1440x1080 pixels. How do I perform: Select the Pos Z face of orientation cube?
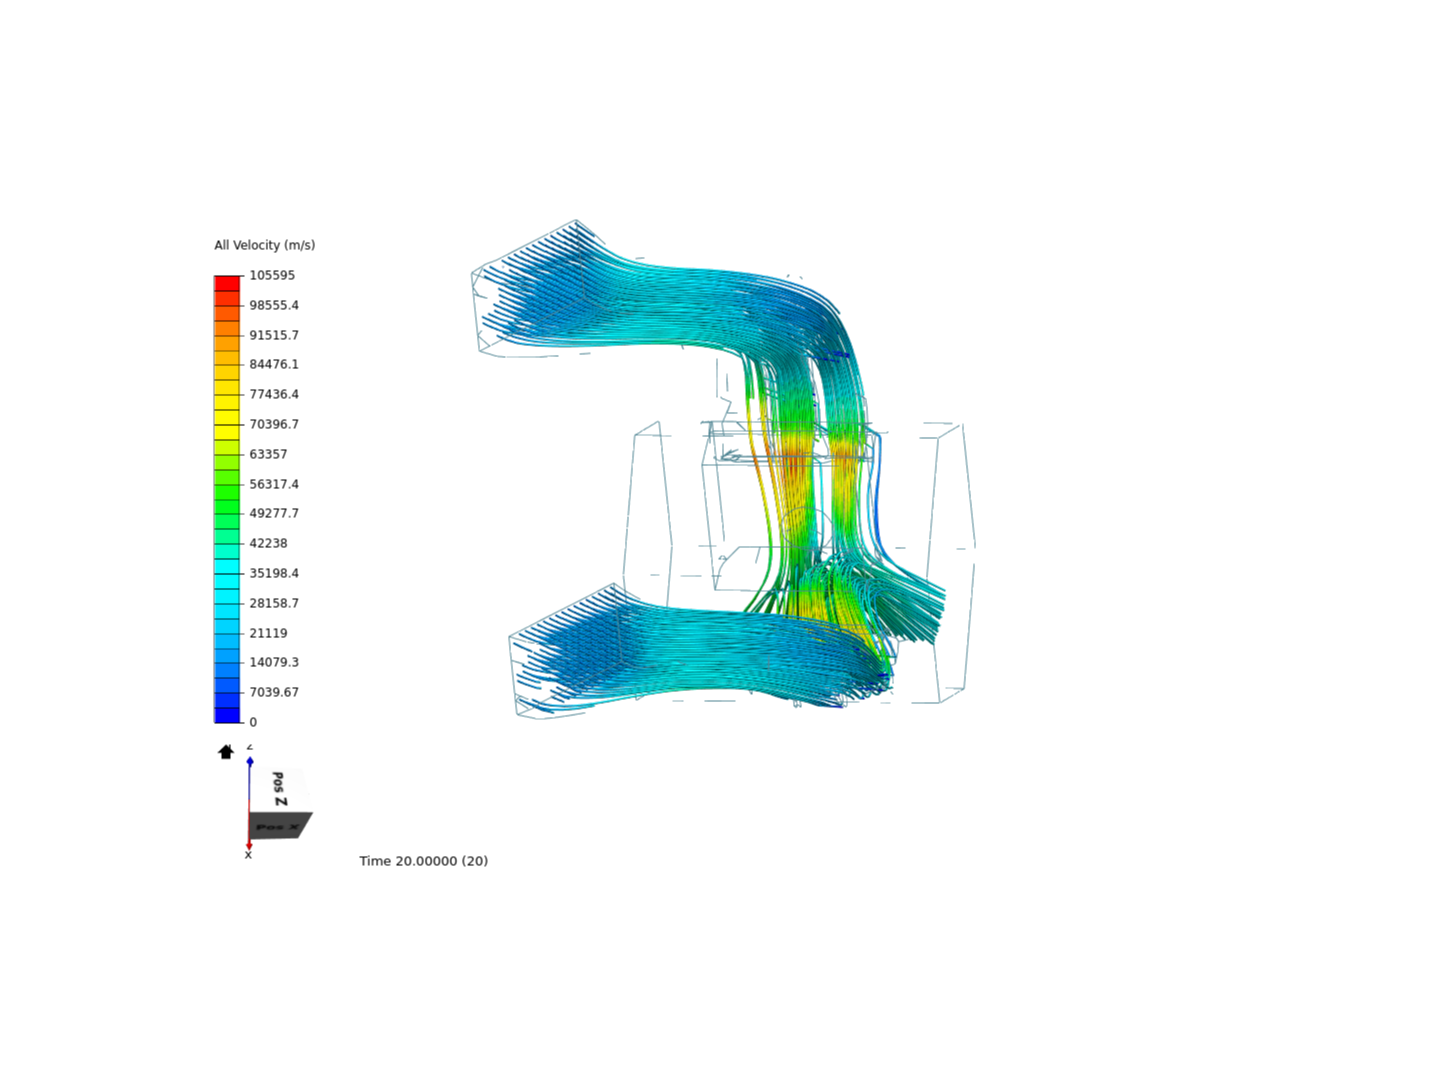coord(279,789)
